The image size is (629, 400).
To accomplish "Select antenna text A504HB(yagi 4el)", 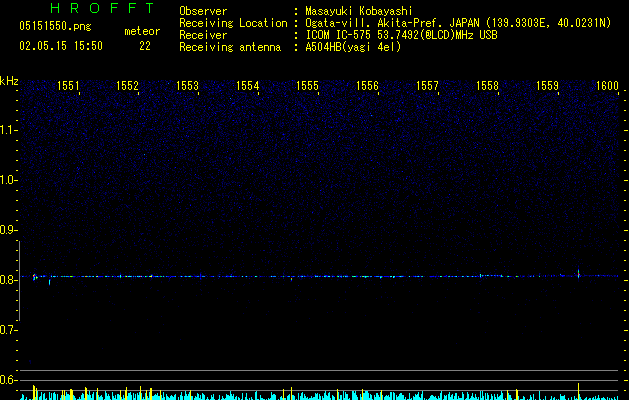I will [x=353, y=47].
